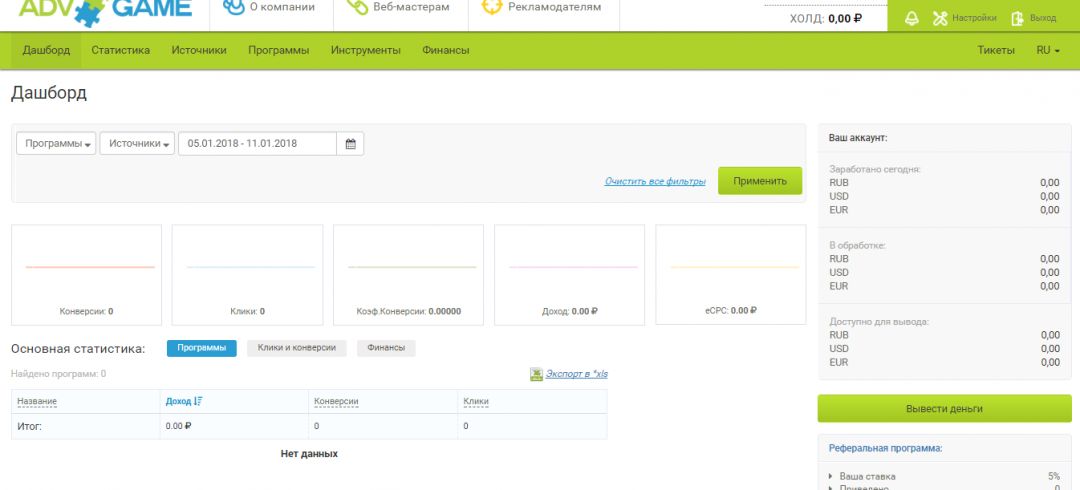Click the Заработано сегодня label

coord(875,169)
